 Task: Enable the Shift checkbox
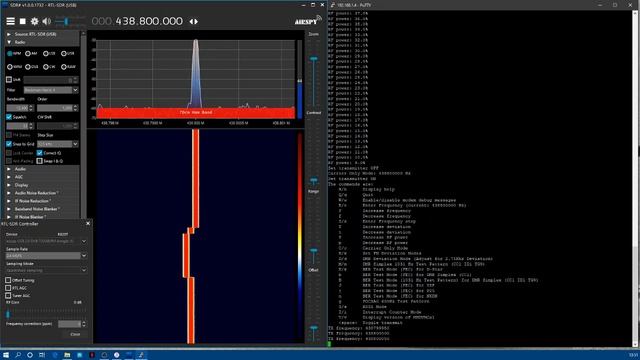pos(9,80)
